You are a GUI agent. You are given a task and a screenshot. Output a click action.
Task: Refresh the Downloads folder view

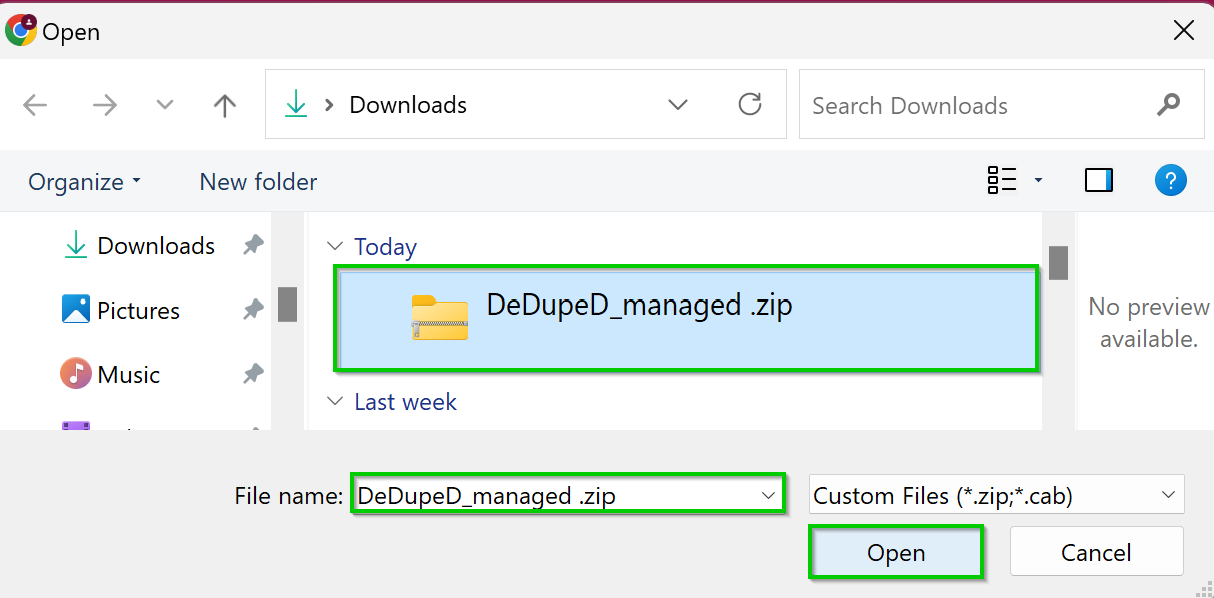[749, 104]
